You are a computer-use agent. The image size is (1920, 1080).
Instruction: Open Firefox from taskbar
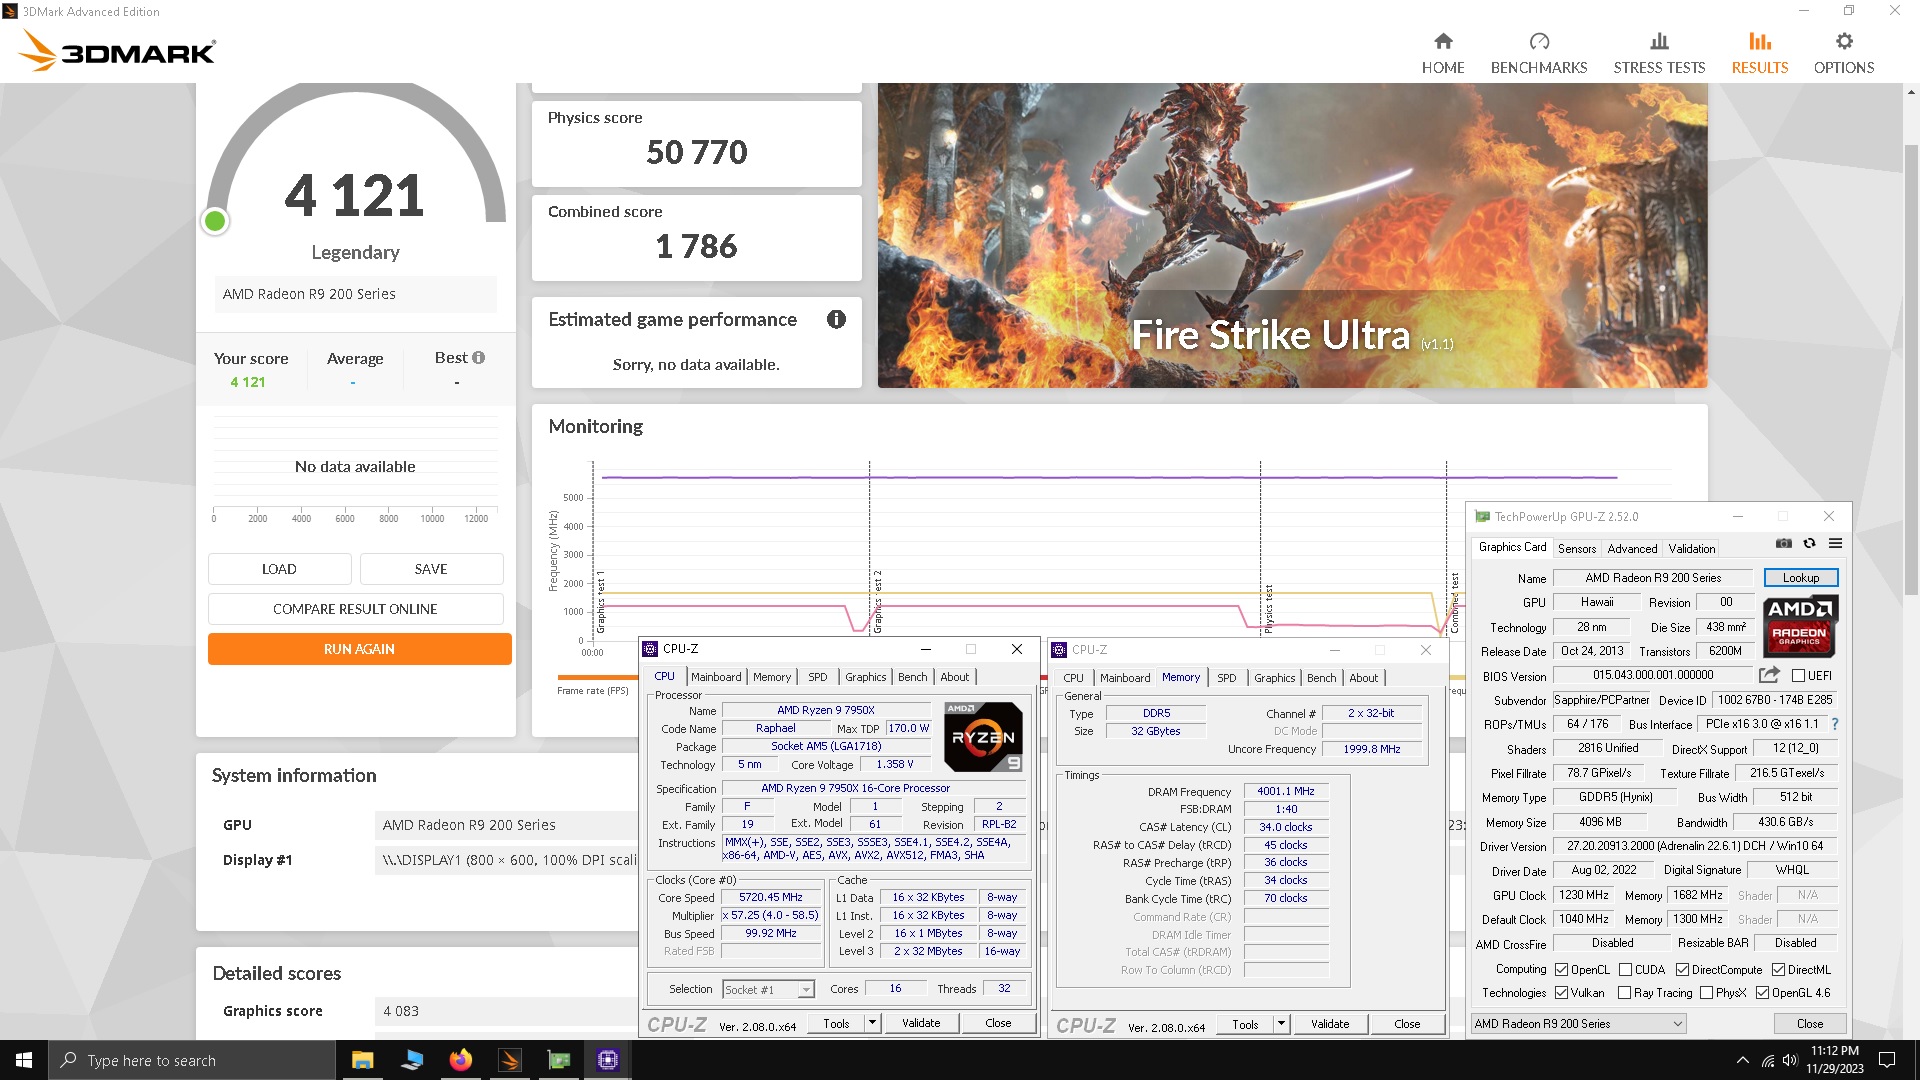(460, 1060)
